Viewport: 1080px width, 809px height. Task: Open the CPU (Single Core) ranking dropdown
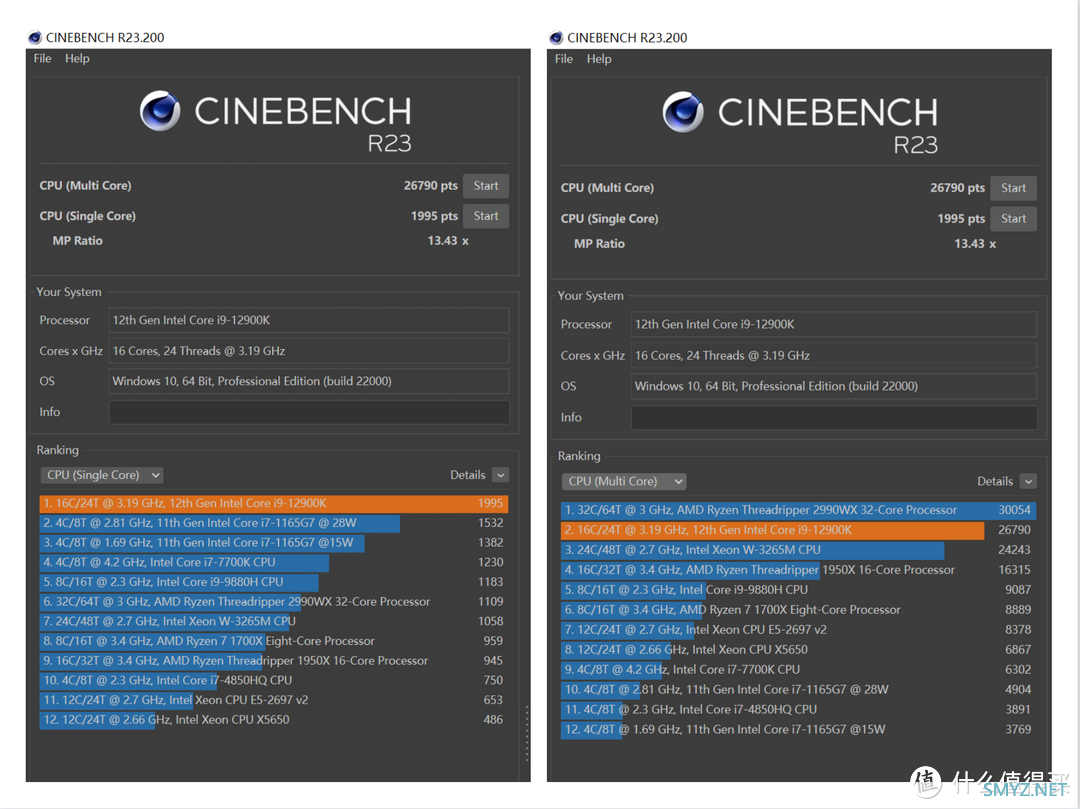[103, 475]
